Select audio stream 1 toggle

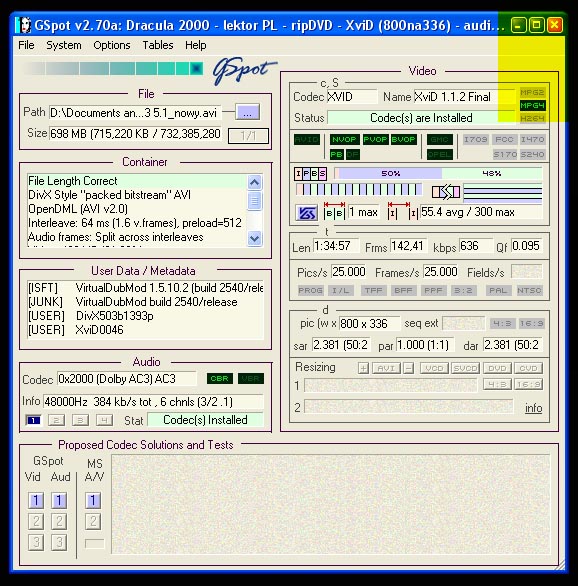click(33, 420)
